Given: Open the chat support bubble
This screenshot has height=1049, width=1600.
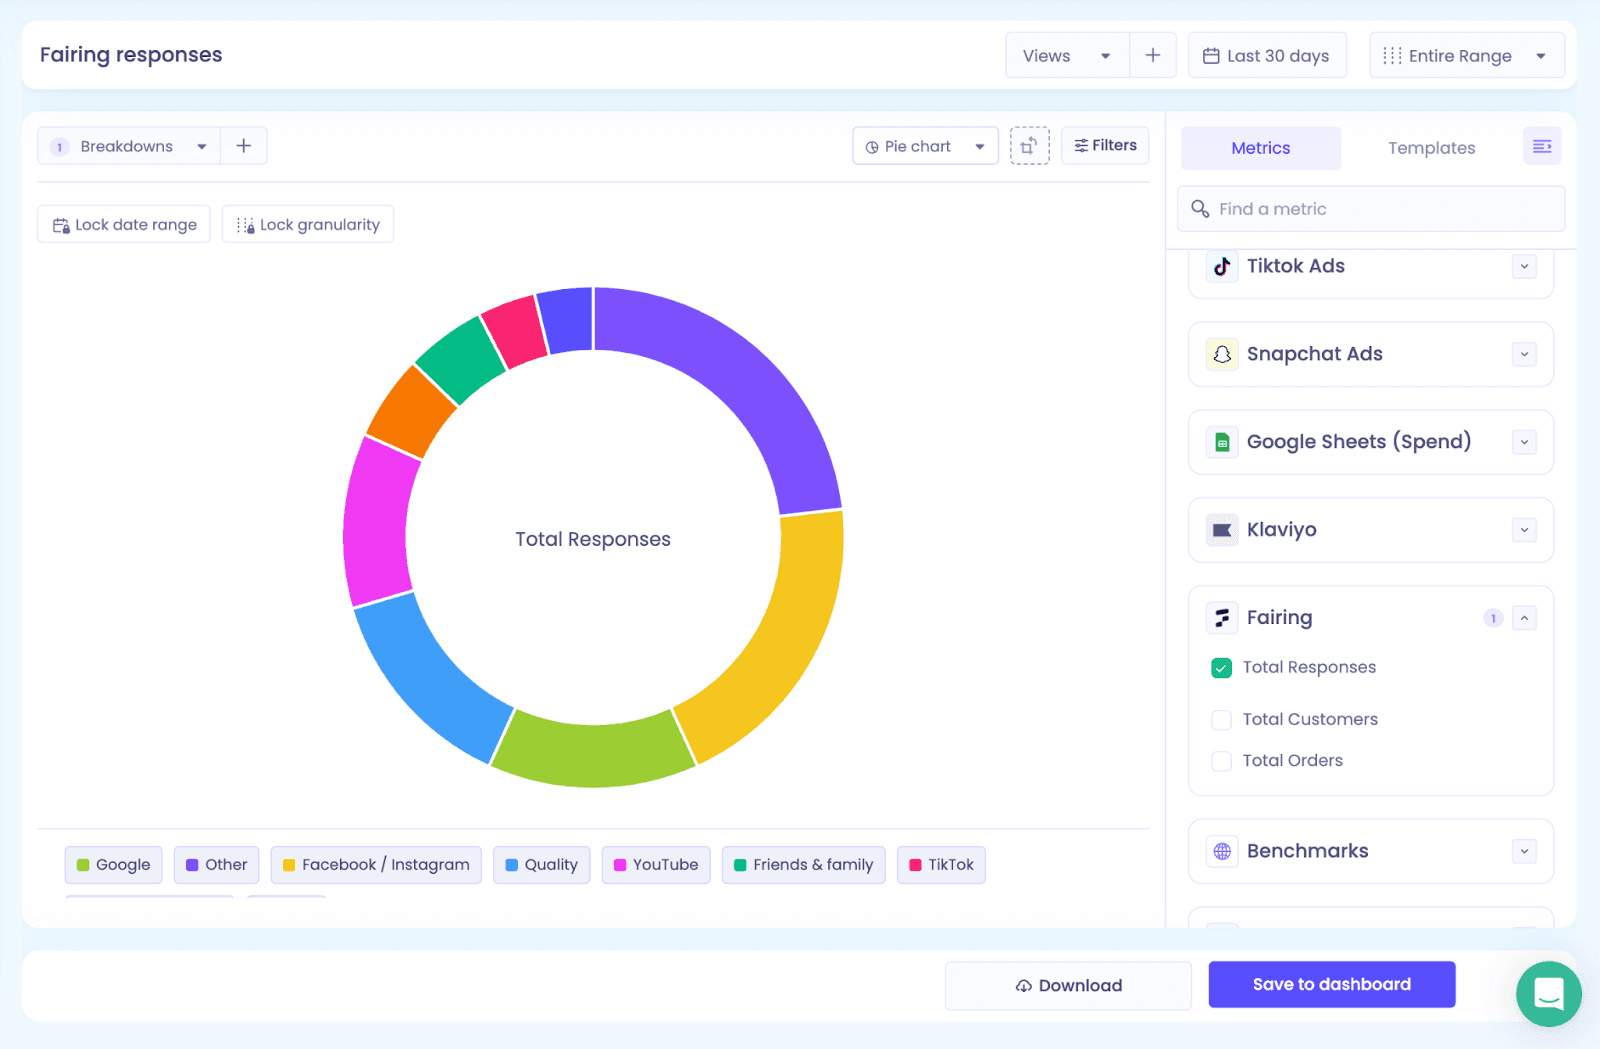Looking at the screenshot, I should click(x=1548, y=994).
